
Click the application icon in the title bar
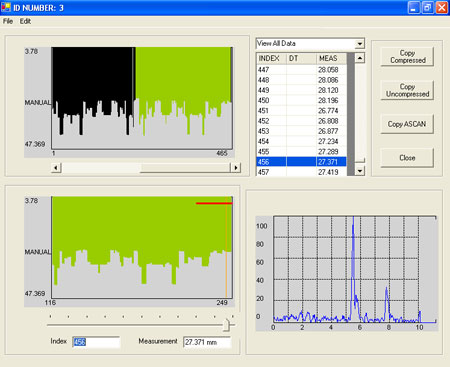(6, 7)
